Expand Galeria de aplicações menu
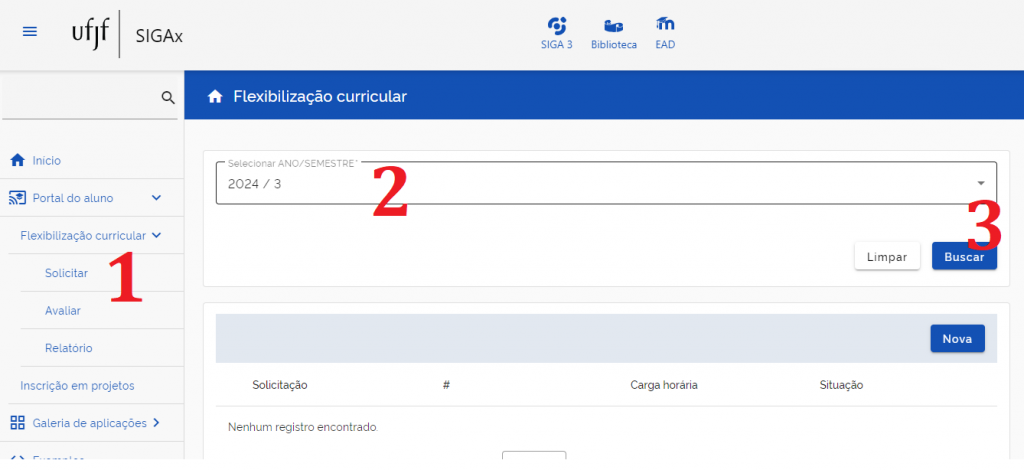The image size is (1024, 470). coord(156,423)
